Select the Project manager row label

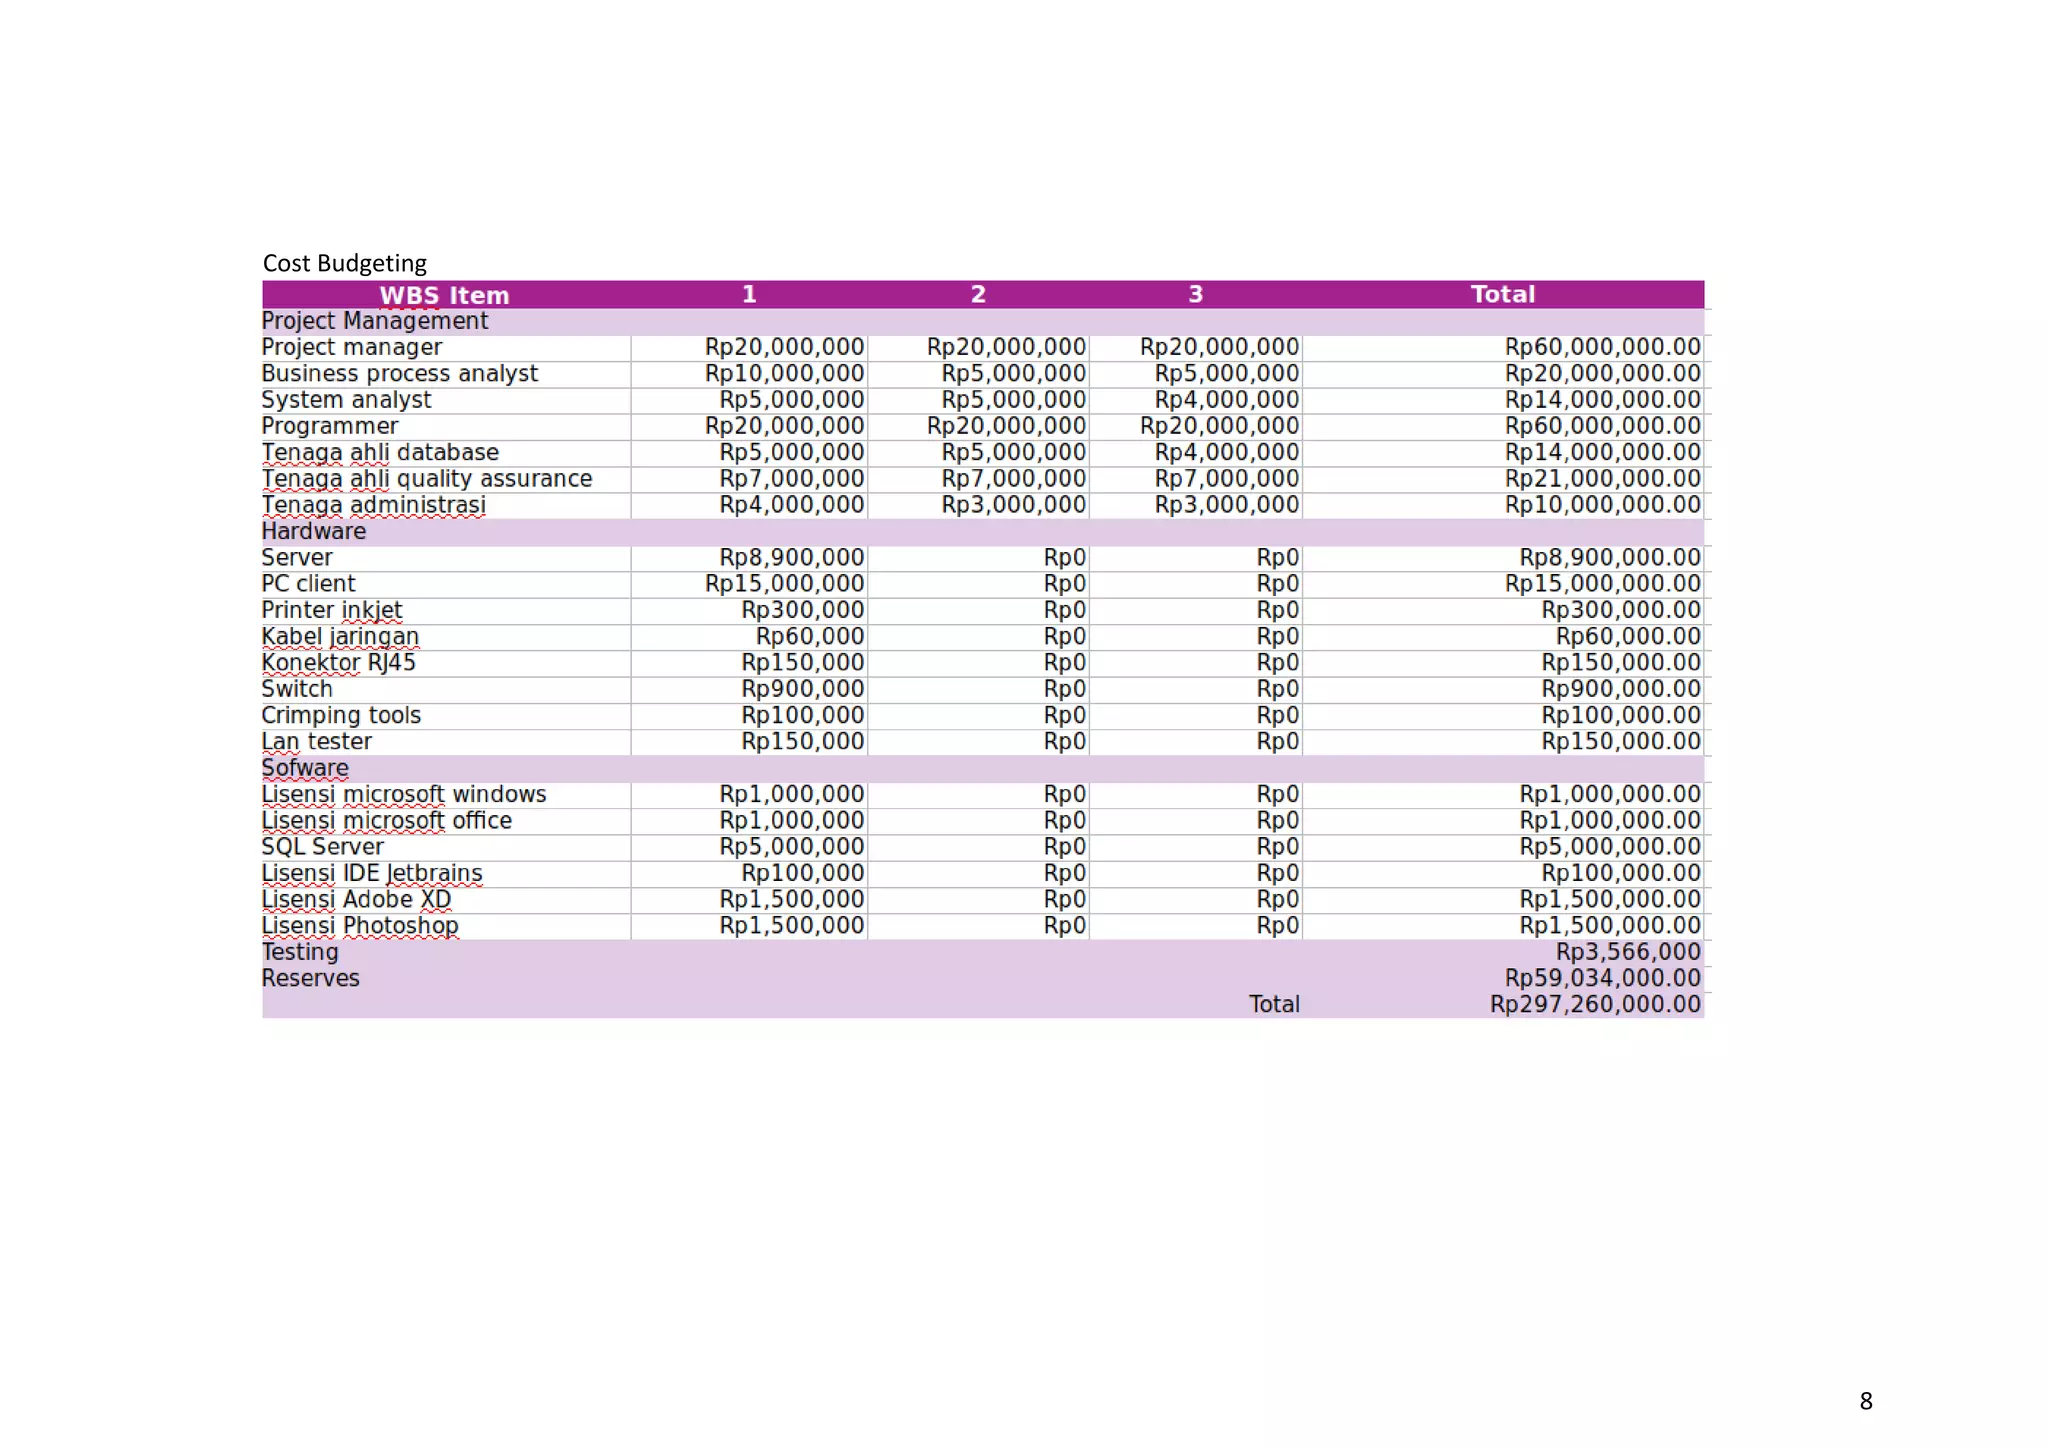click(x=352, y=347)
